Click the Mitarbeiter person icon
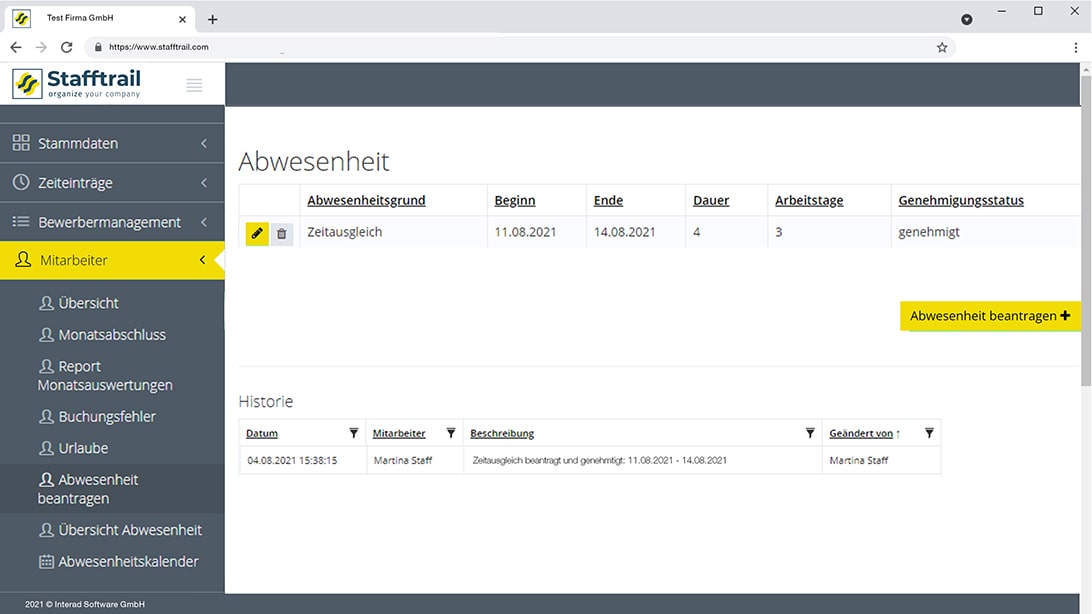This screenshot has height=614, width=1092. (23, 260)
